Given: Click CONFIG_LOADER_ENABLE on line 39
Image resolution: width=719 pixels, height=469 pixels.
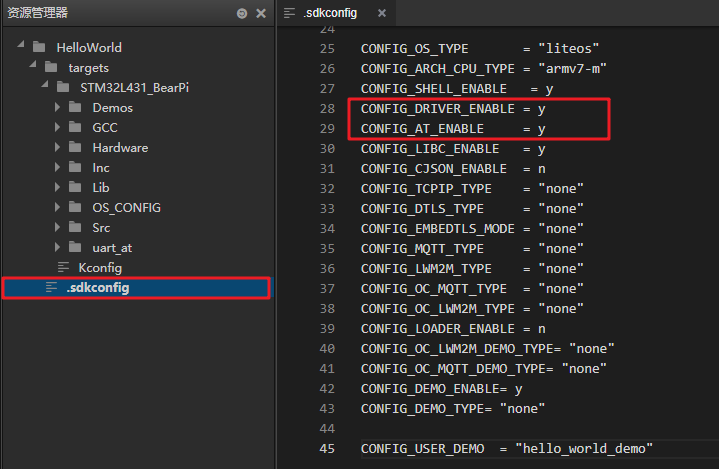Looking at the screenshot, I should [437, 329].
